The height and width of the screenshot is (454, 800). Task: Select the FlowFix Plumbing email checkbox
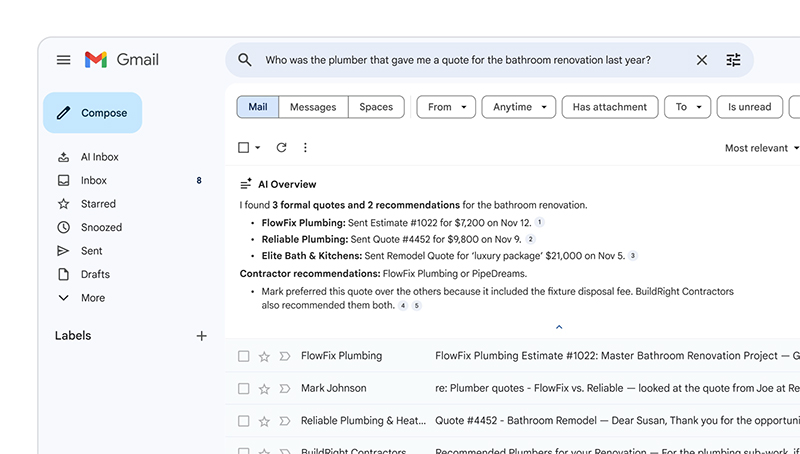(x=243, y=356)
